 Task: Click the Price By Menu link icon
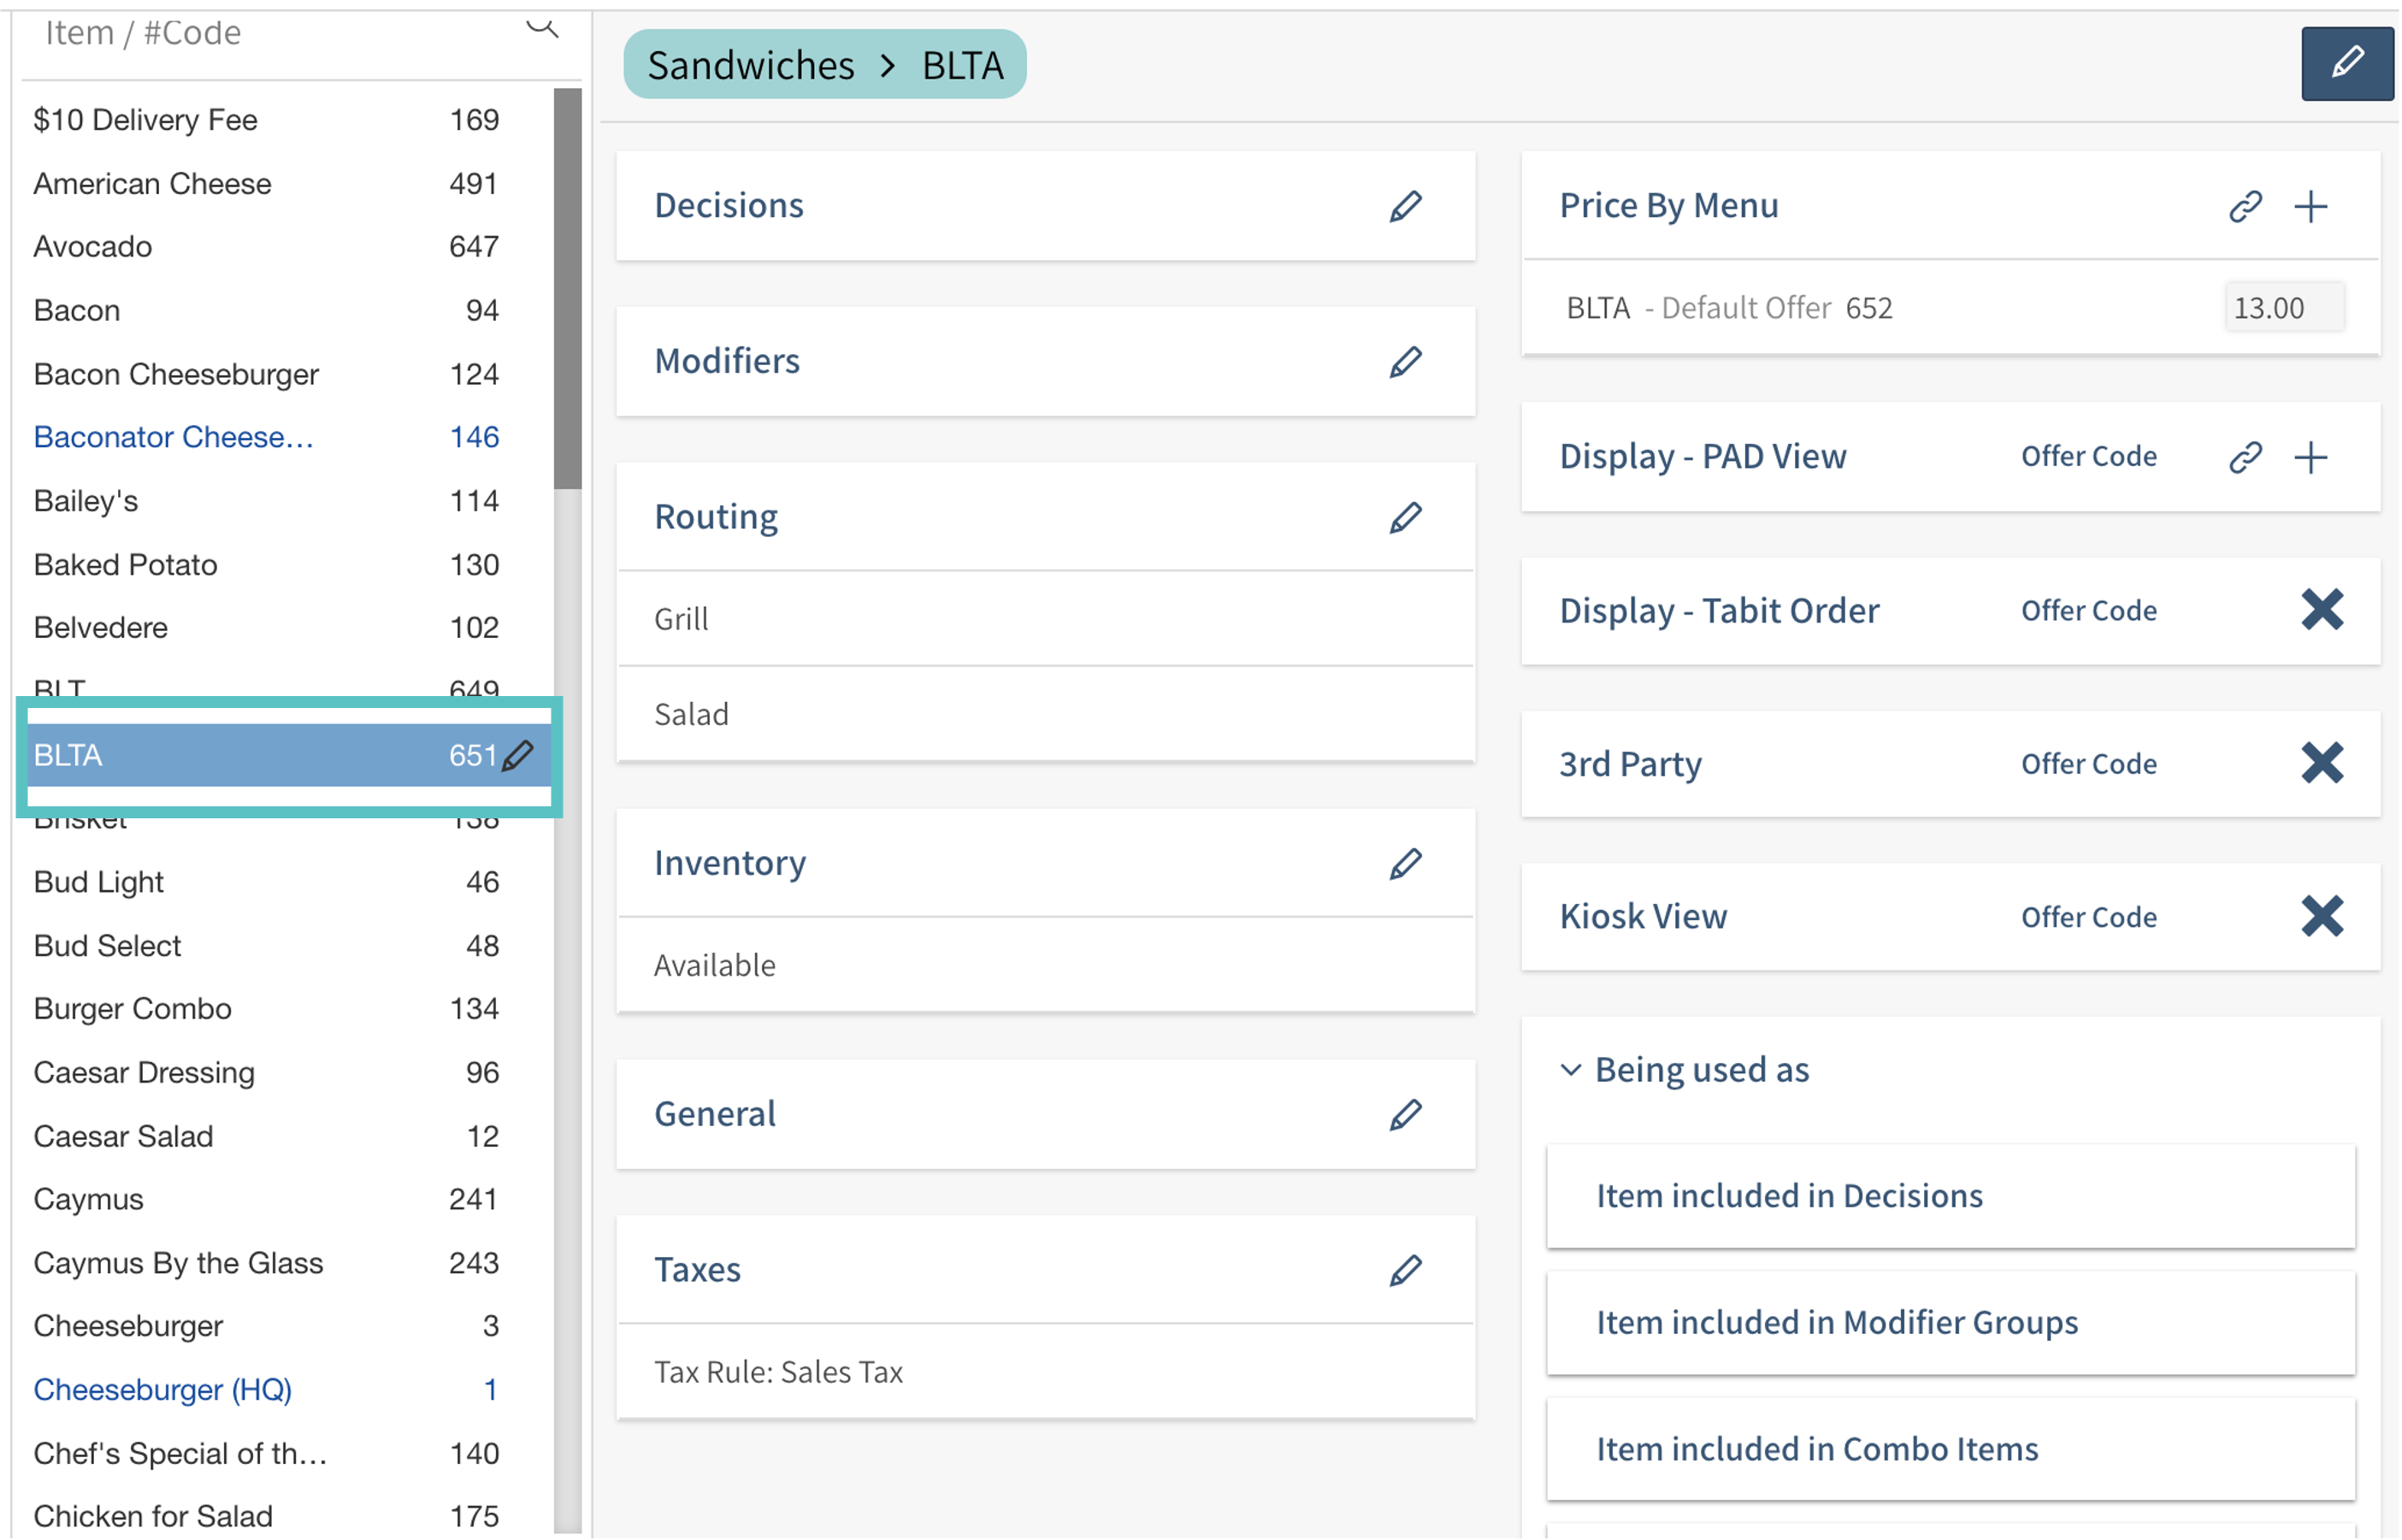2245,206
